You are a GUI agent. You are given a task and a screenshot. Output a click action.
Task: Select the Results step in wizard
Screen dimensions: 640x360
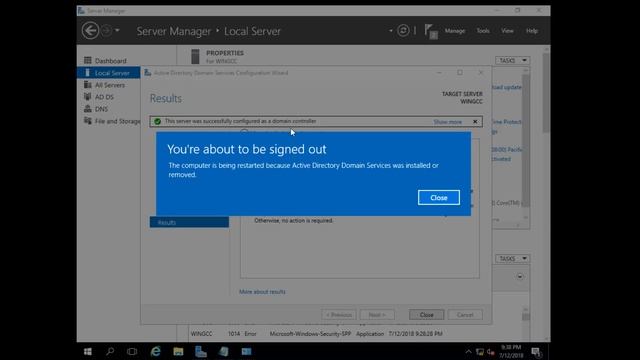(x=189, y=222)
